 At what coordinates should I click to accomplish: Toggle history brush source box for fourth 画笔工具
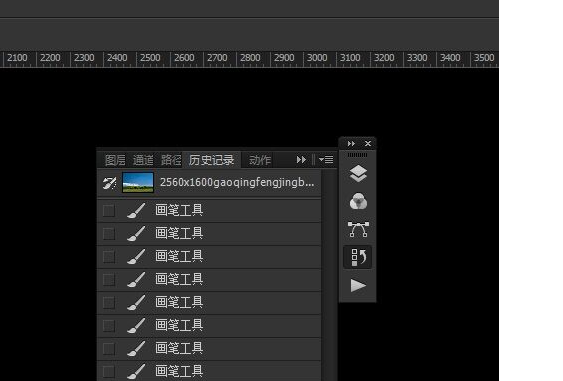coord(109,279)
